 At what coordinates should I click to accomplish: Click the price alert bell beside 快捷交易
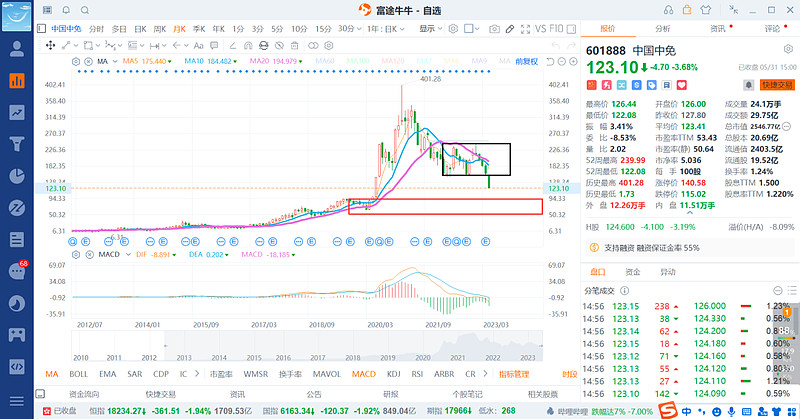click(748, 85)
